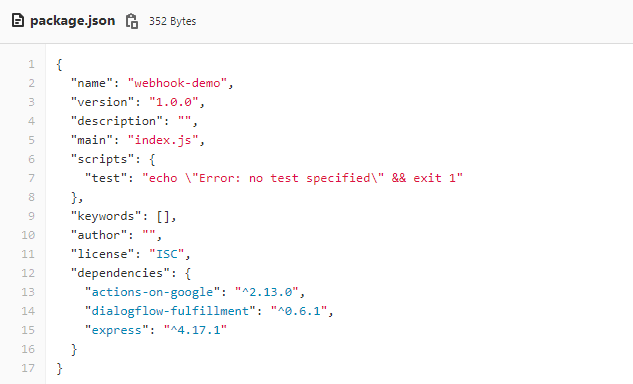
Task: Click the "1.0.0" version string
Action: point(174,102)
